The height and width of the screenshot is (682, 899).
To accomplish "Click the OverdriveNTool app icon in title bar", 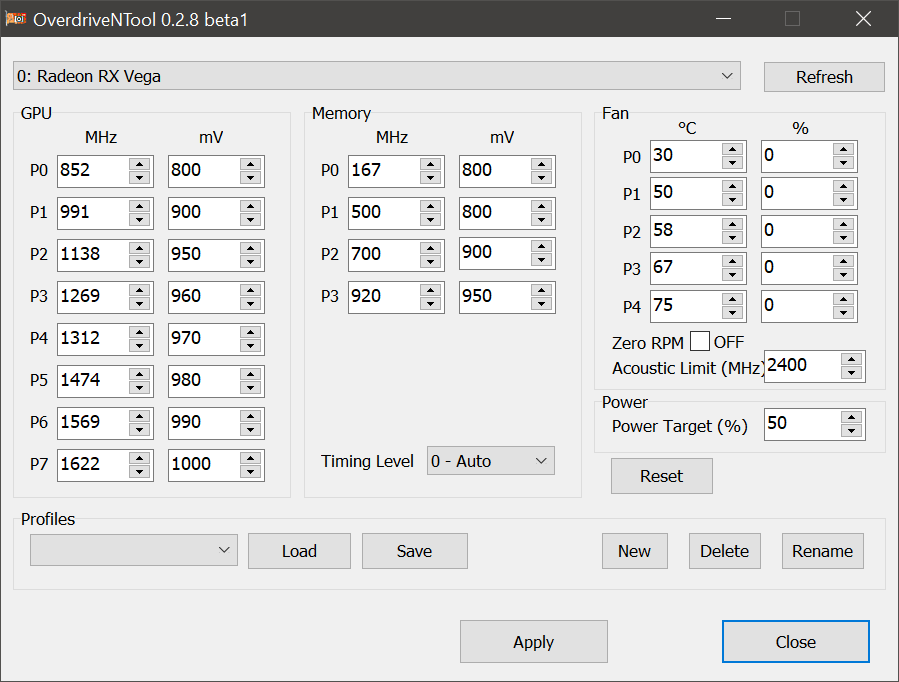I will 15,19.
